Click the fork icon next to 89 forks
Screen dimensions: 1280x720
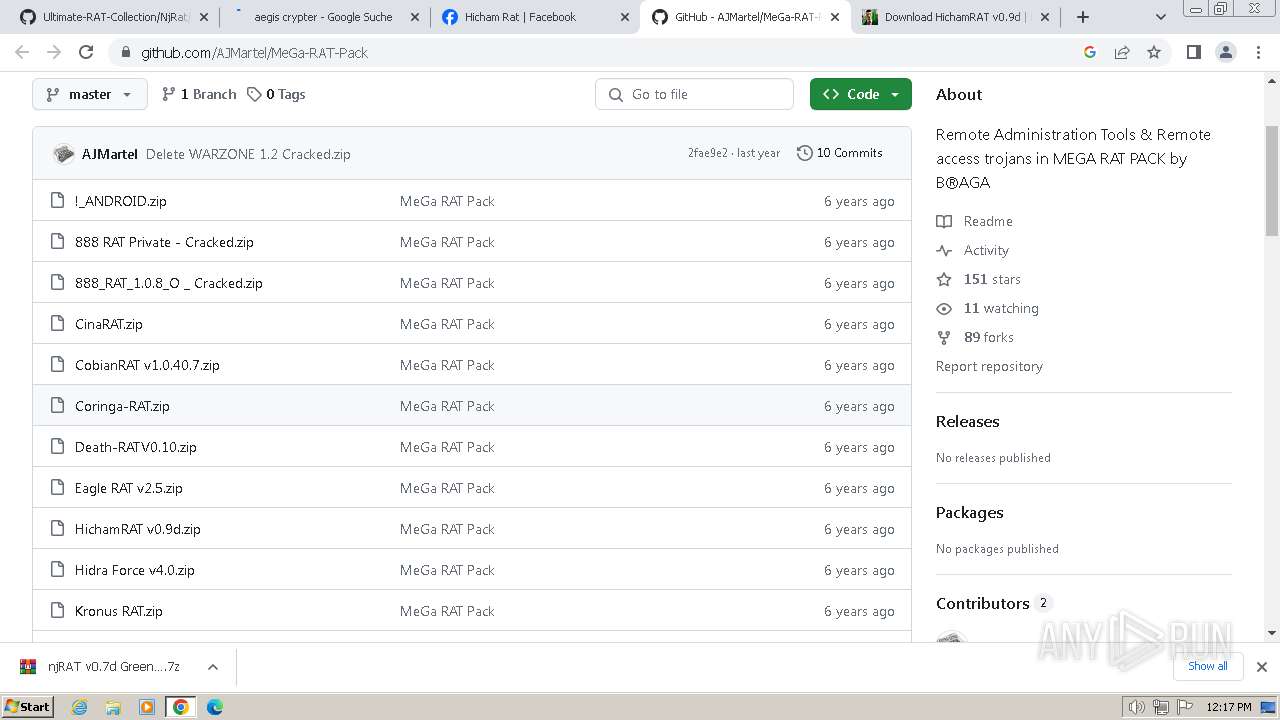[944, 337]
